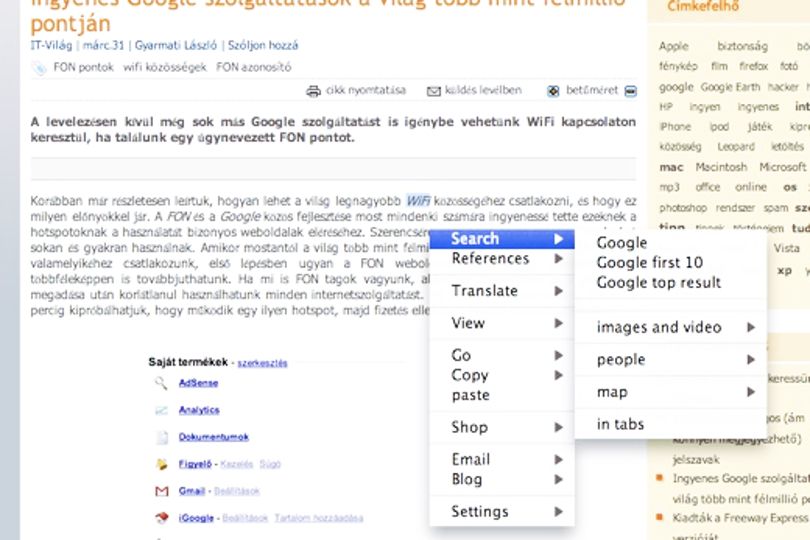The image size is (810, 540).
Task: Click the envelope icon for küldés levélben
Action: tap(433, 91)
